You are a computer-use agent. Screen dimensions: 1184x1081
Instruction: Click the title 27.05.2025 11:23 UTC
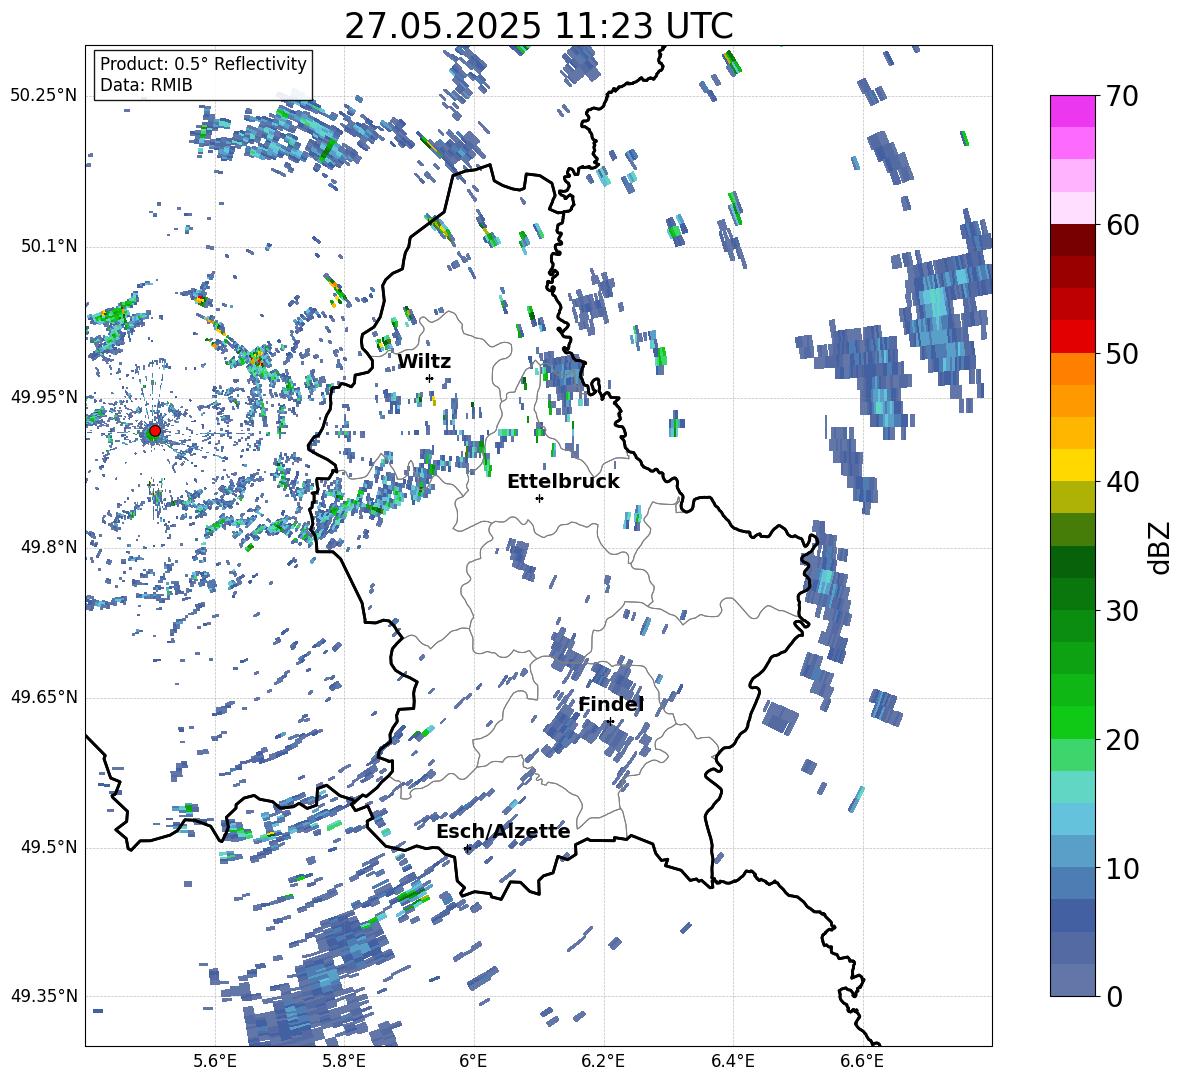(x=539, y=26)
